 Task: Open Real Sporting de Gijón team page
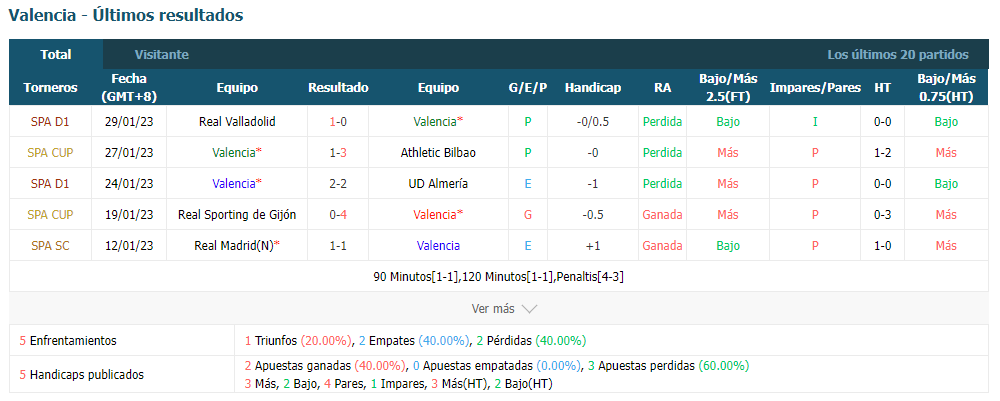[237, 215]
